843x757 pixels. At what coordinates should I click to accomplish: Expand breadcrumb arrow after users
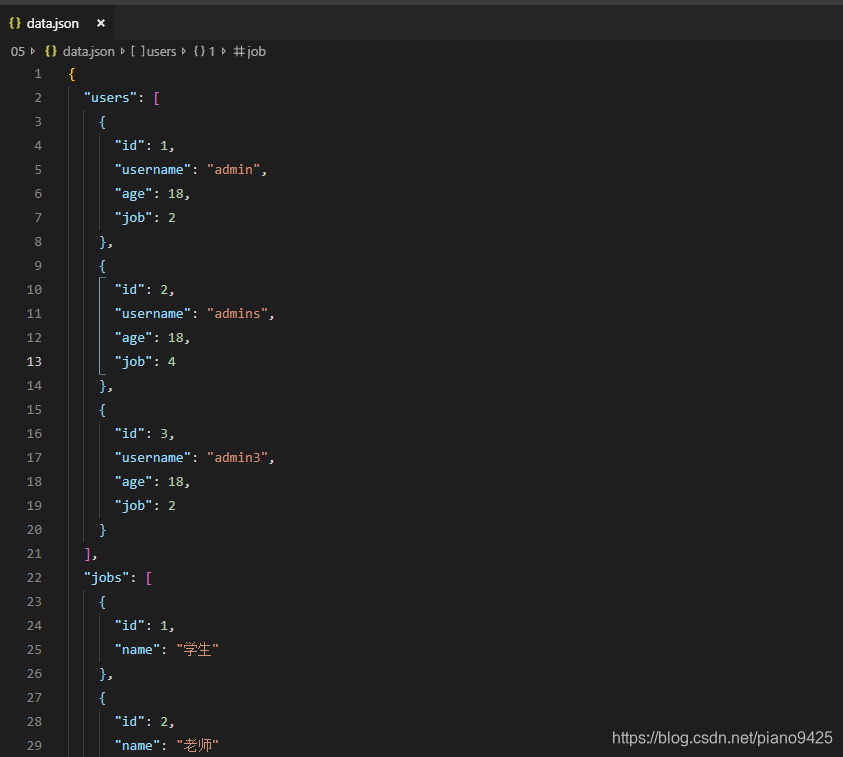tap(184, 51)
